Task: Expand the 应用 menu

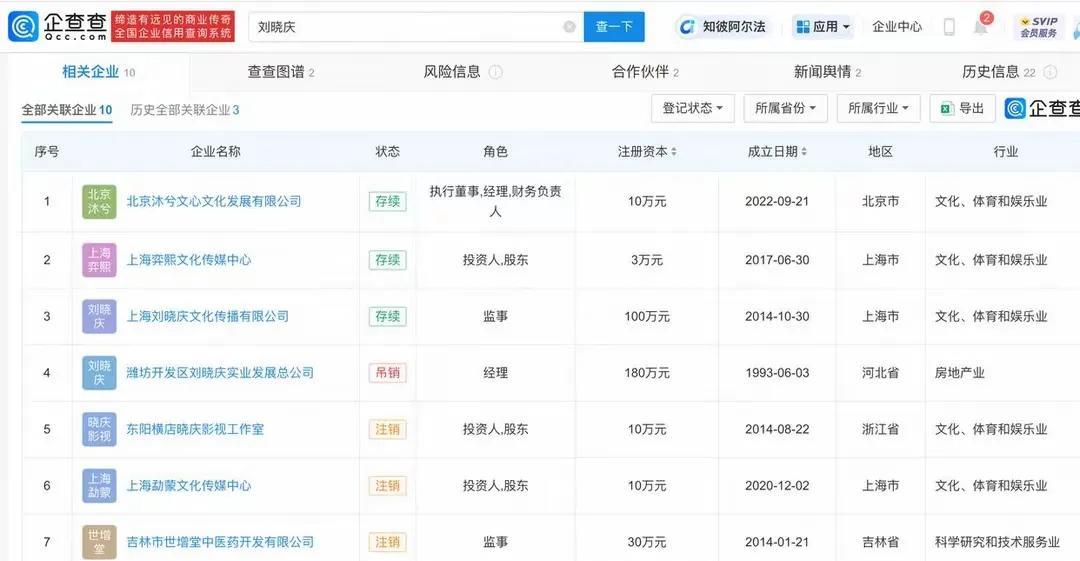Action: pos(823,27)
